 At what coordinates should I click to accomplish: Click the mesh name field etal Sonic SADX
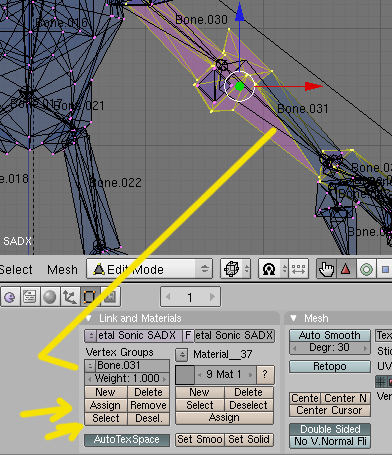(x=139, y=336)
